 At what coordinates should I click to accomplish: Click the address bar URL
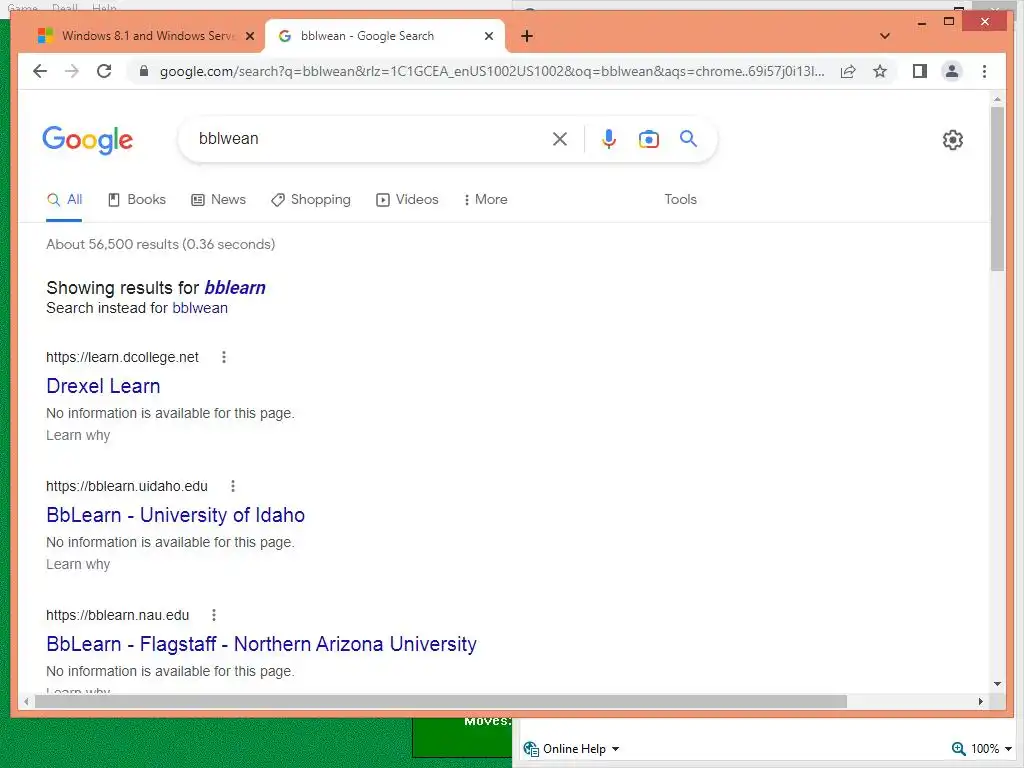coord(492,71)
